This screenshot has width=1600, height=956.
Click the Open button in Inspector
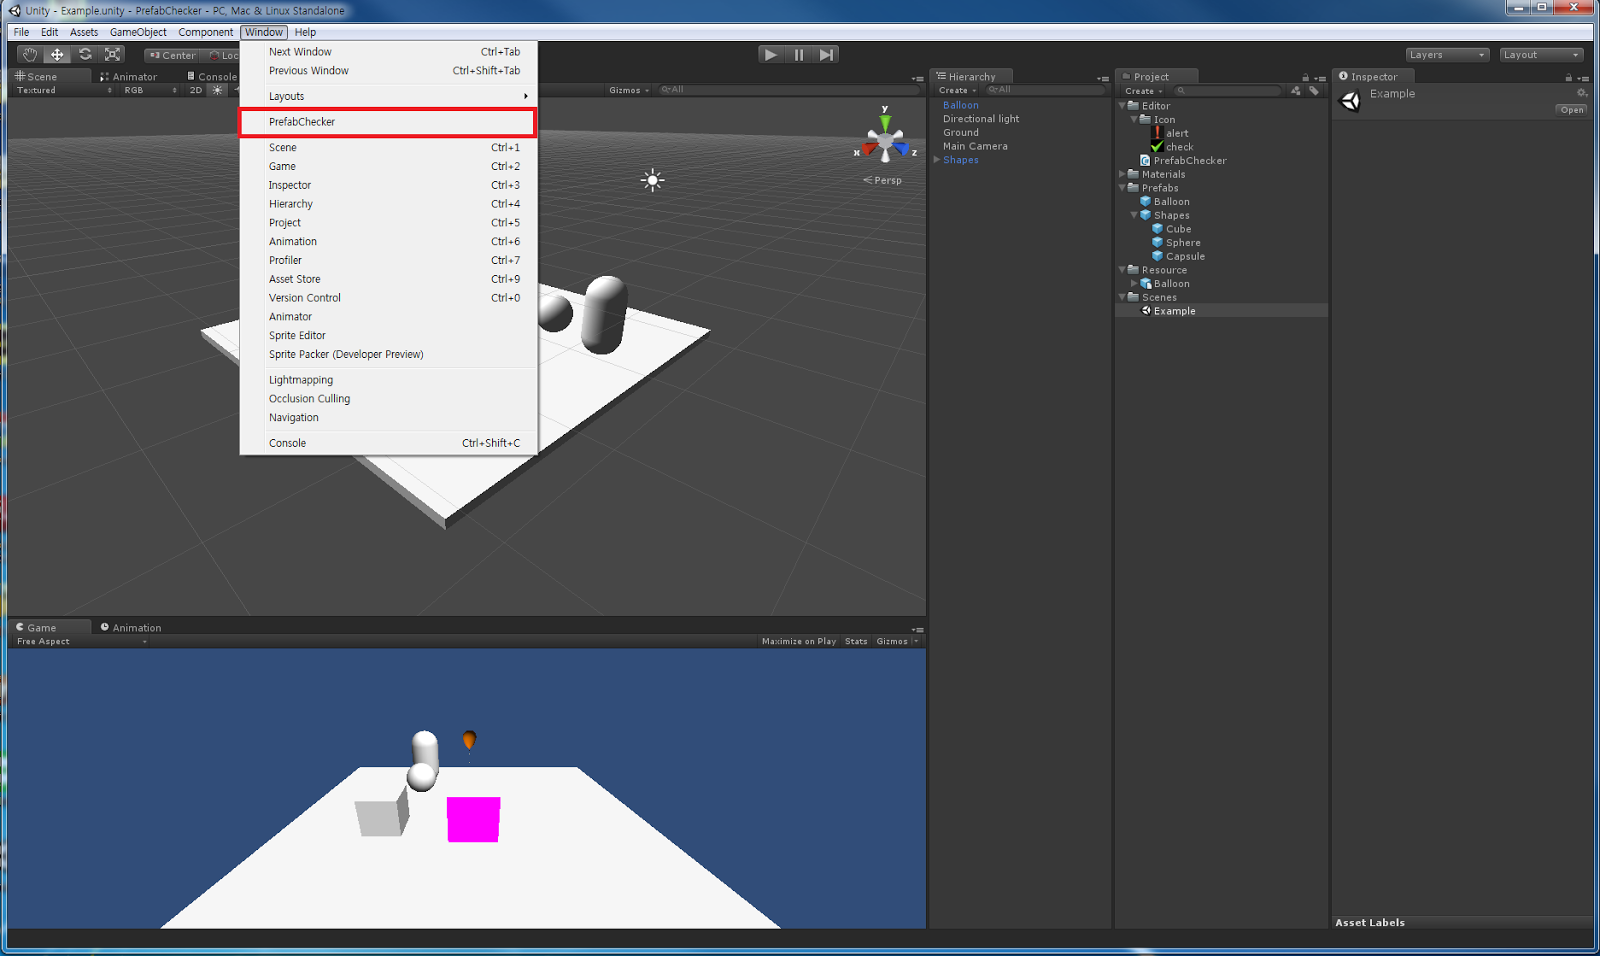coord(1571,110)
